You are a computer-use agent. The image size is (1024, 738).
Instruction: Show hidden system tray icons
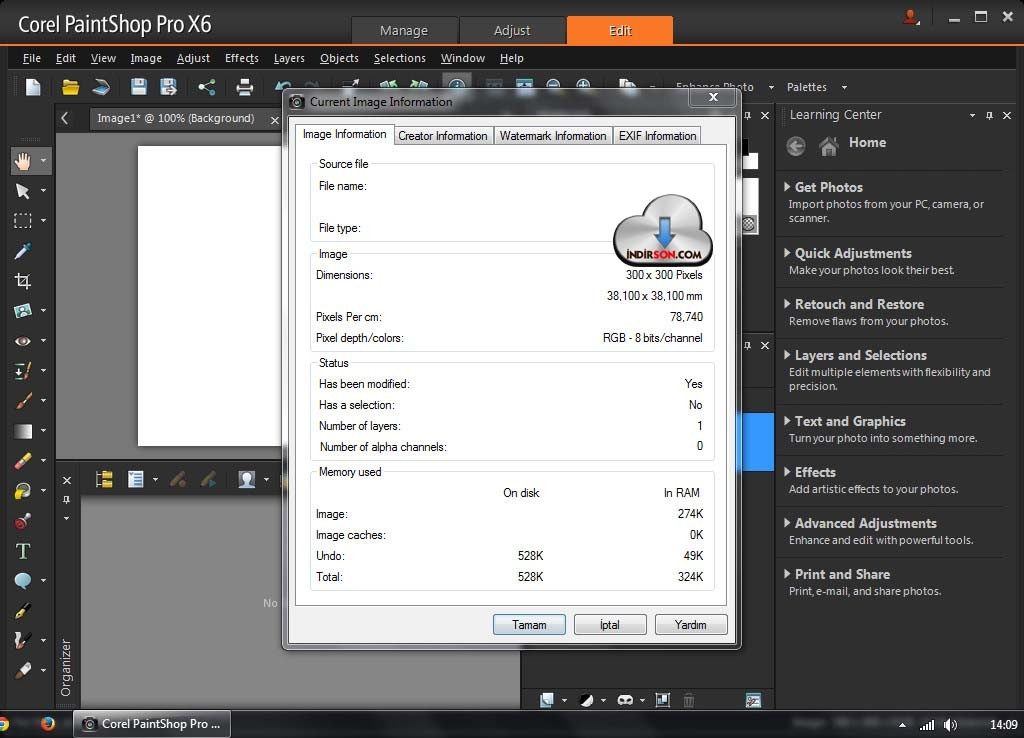point(902,725)
